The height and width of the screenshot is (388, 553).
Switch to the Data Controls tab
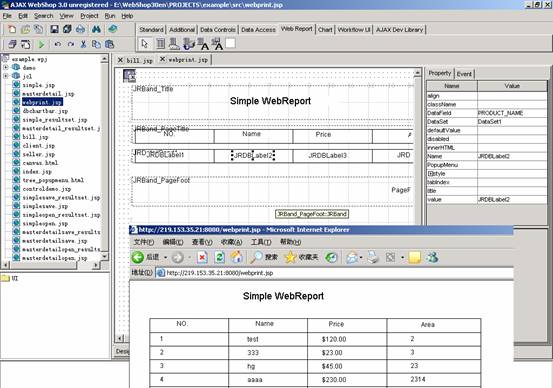[x=218, y=30]
